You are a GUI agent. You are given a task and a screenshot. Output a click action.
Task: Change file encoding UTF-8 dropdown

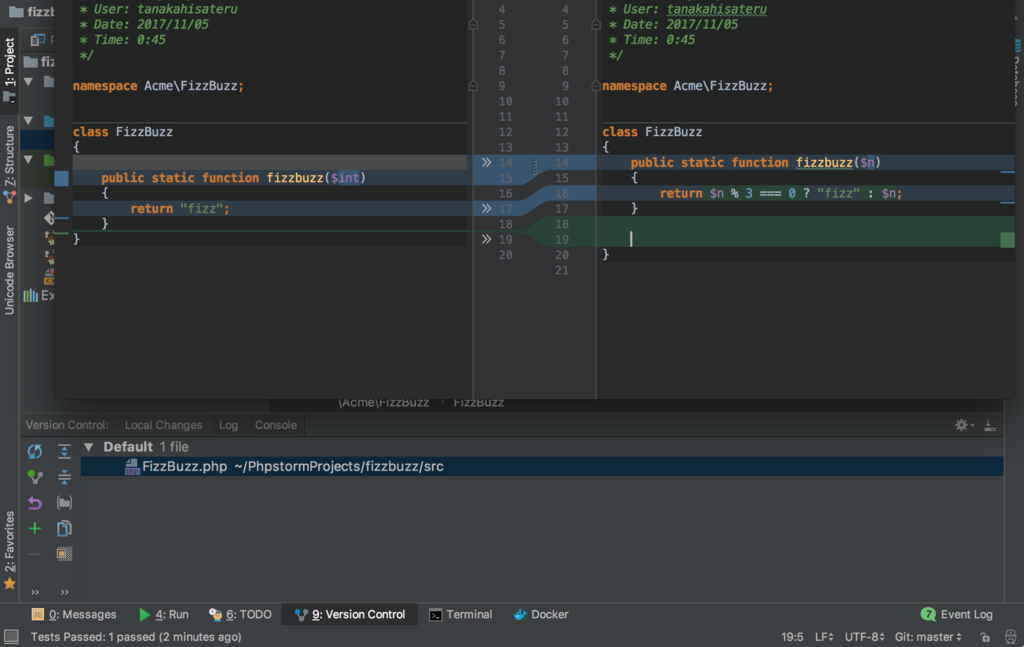pos(865,637)
